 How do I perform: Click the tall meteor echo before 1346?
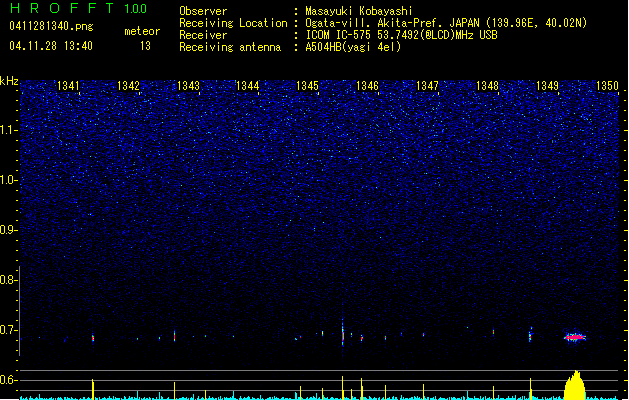343,332
